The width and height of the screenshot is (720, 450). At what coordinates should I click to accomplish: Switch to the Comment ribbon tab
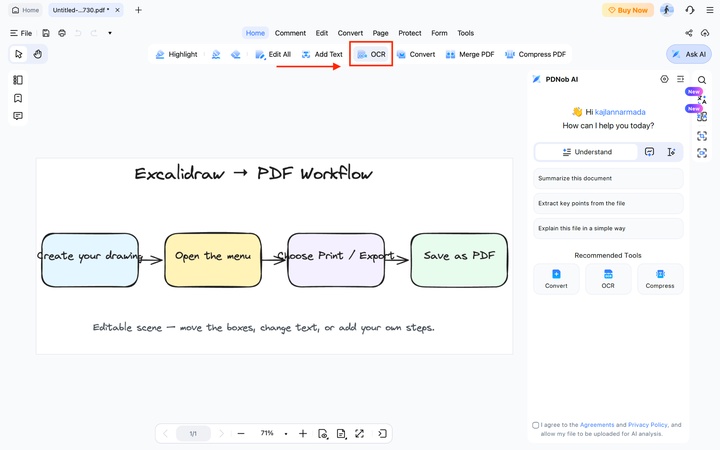coord(290,33)
